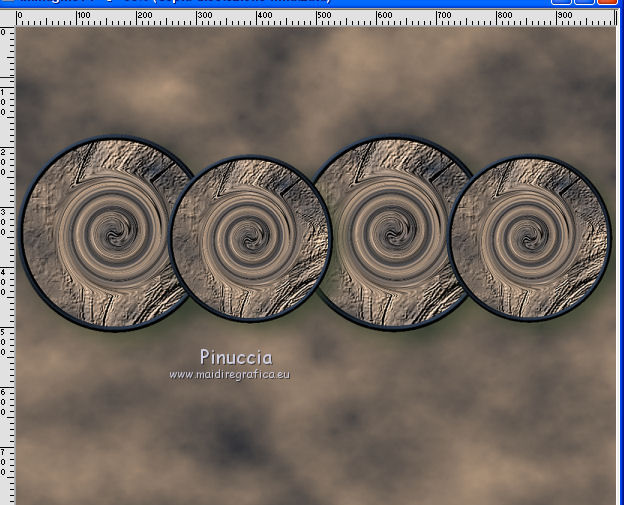Click the leftmost spiral disc in the canvas

(107, 234)
